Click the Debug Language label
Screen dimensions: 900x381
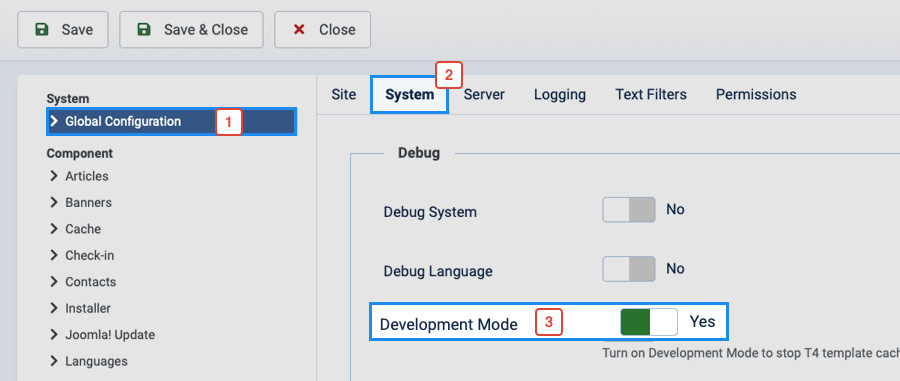tap(438, 271)
